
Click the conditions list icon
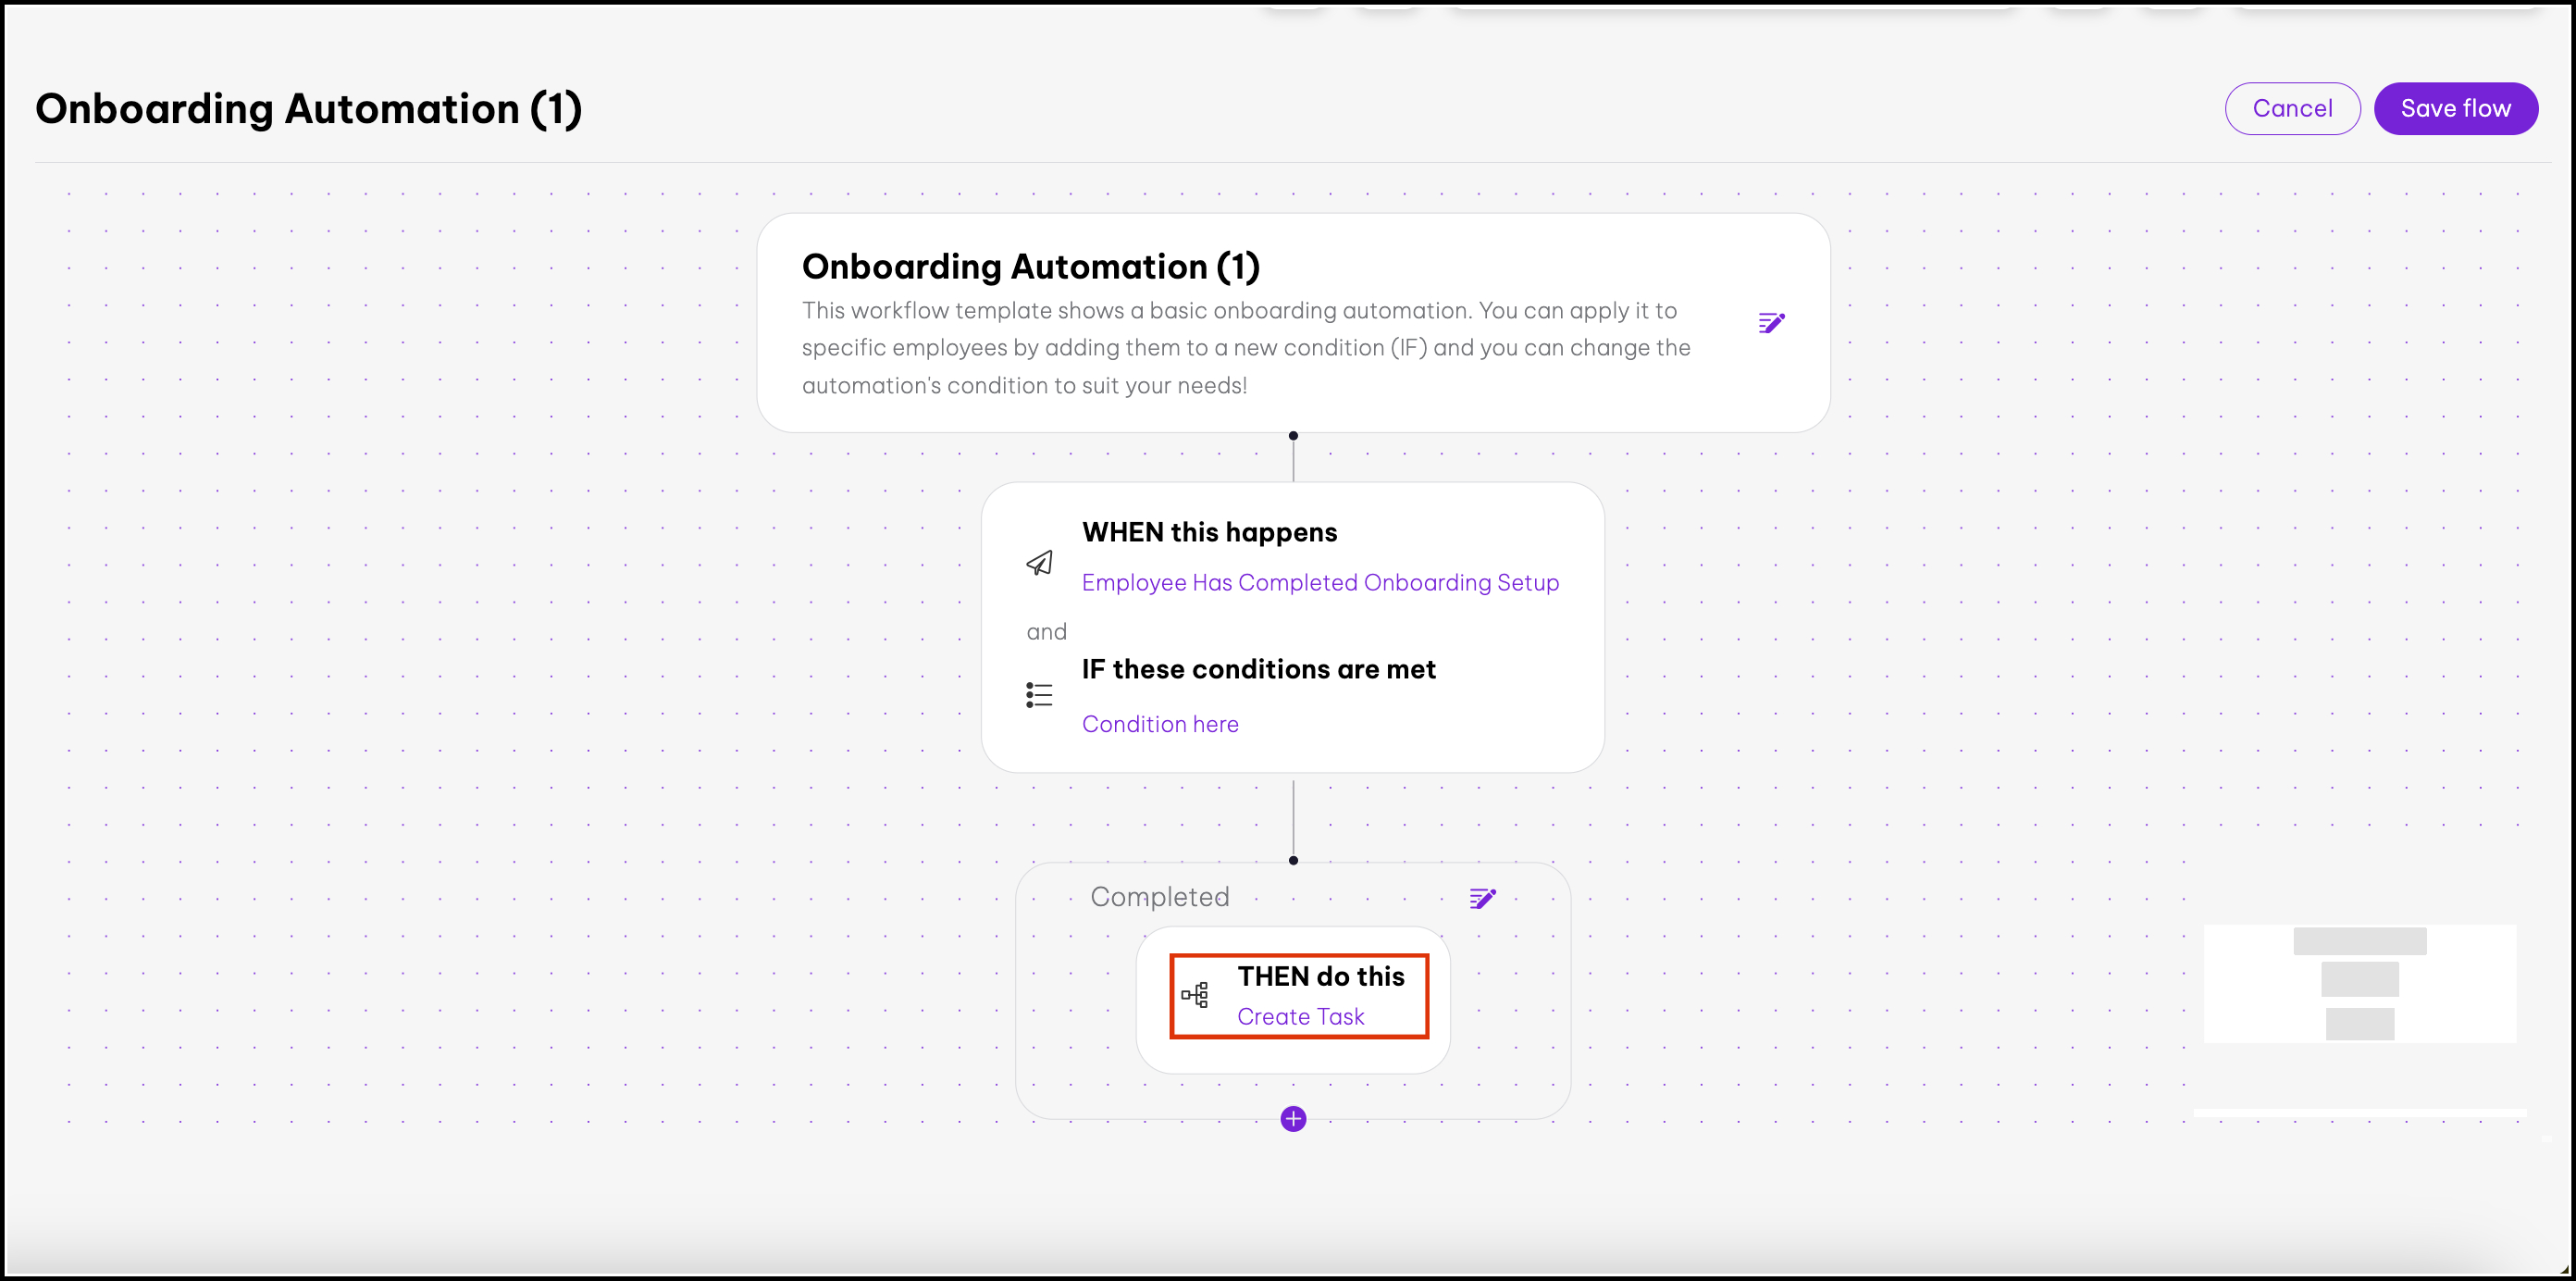[x=1039, y=695]
